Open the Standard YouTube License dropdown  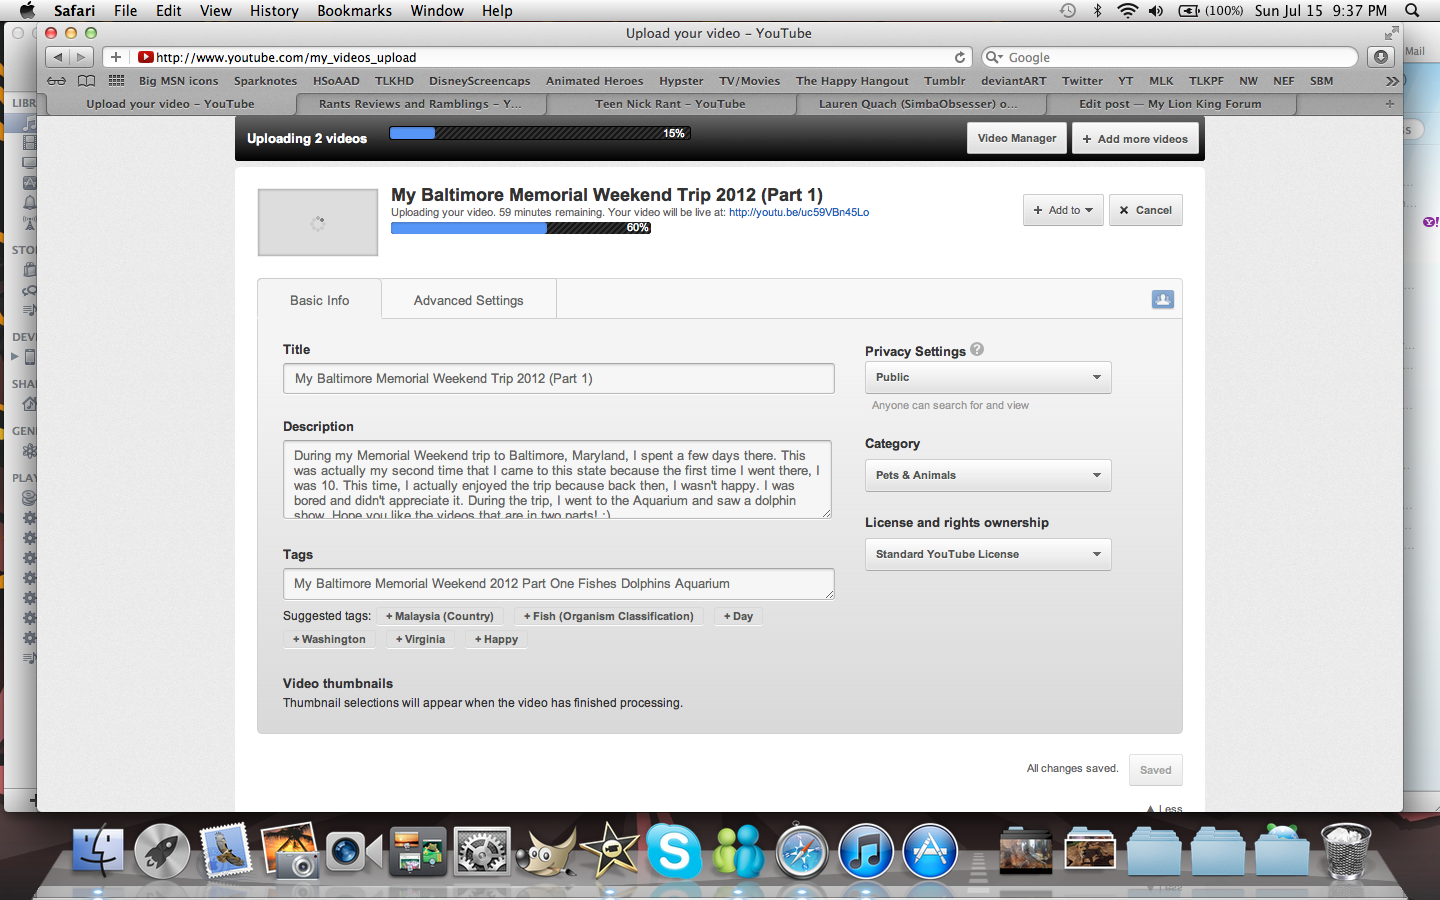point(987,554)
